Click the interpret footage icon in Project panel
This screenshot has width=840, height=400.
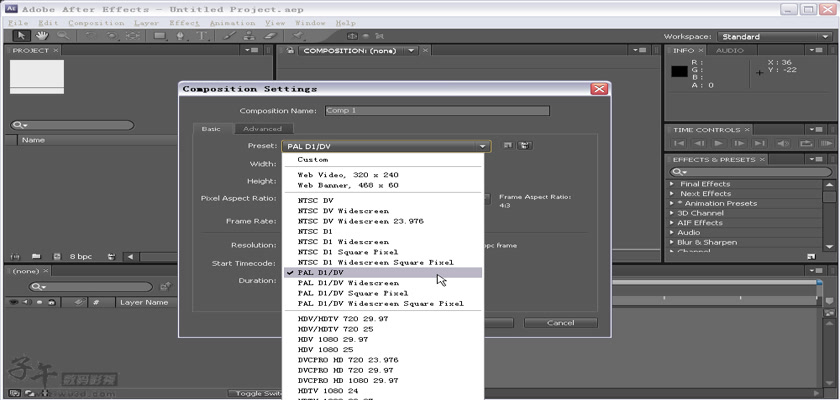pyautogui.click(x=15, y=256)
